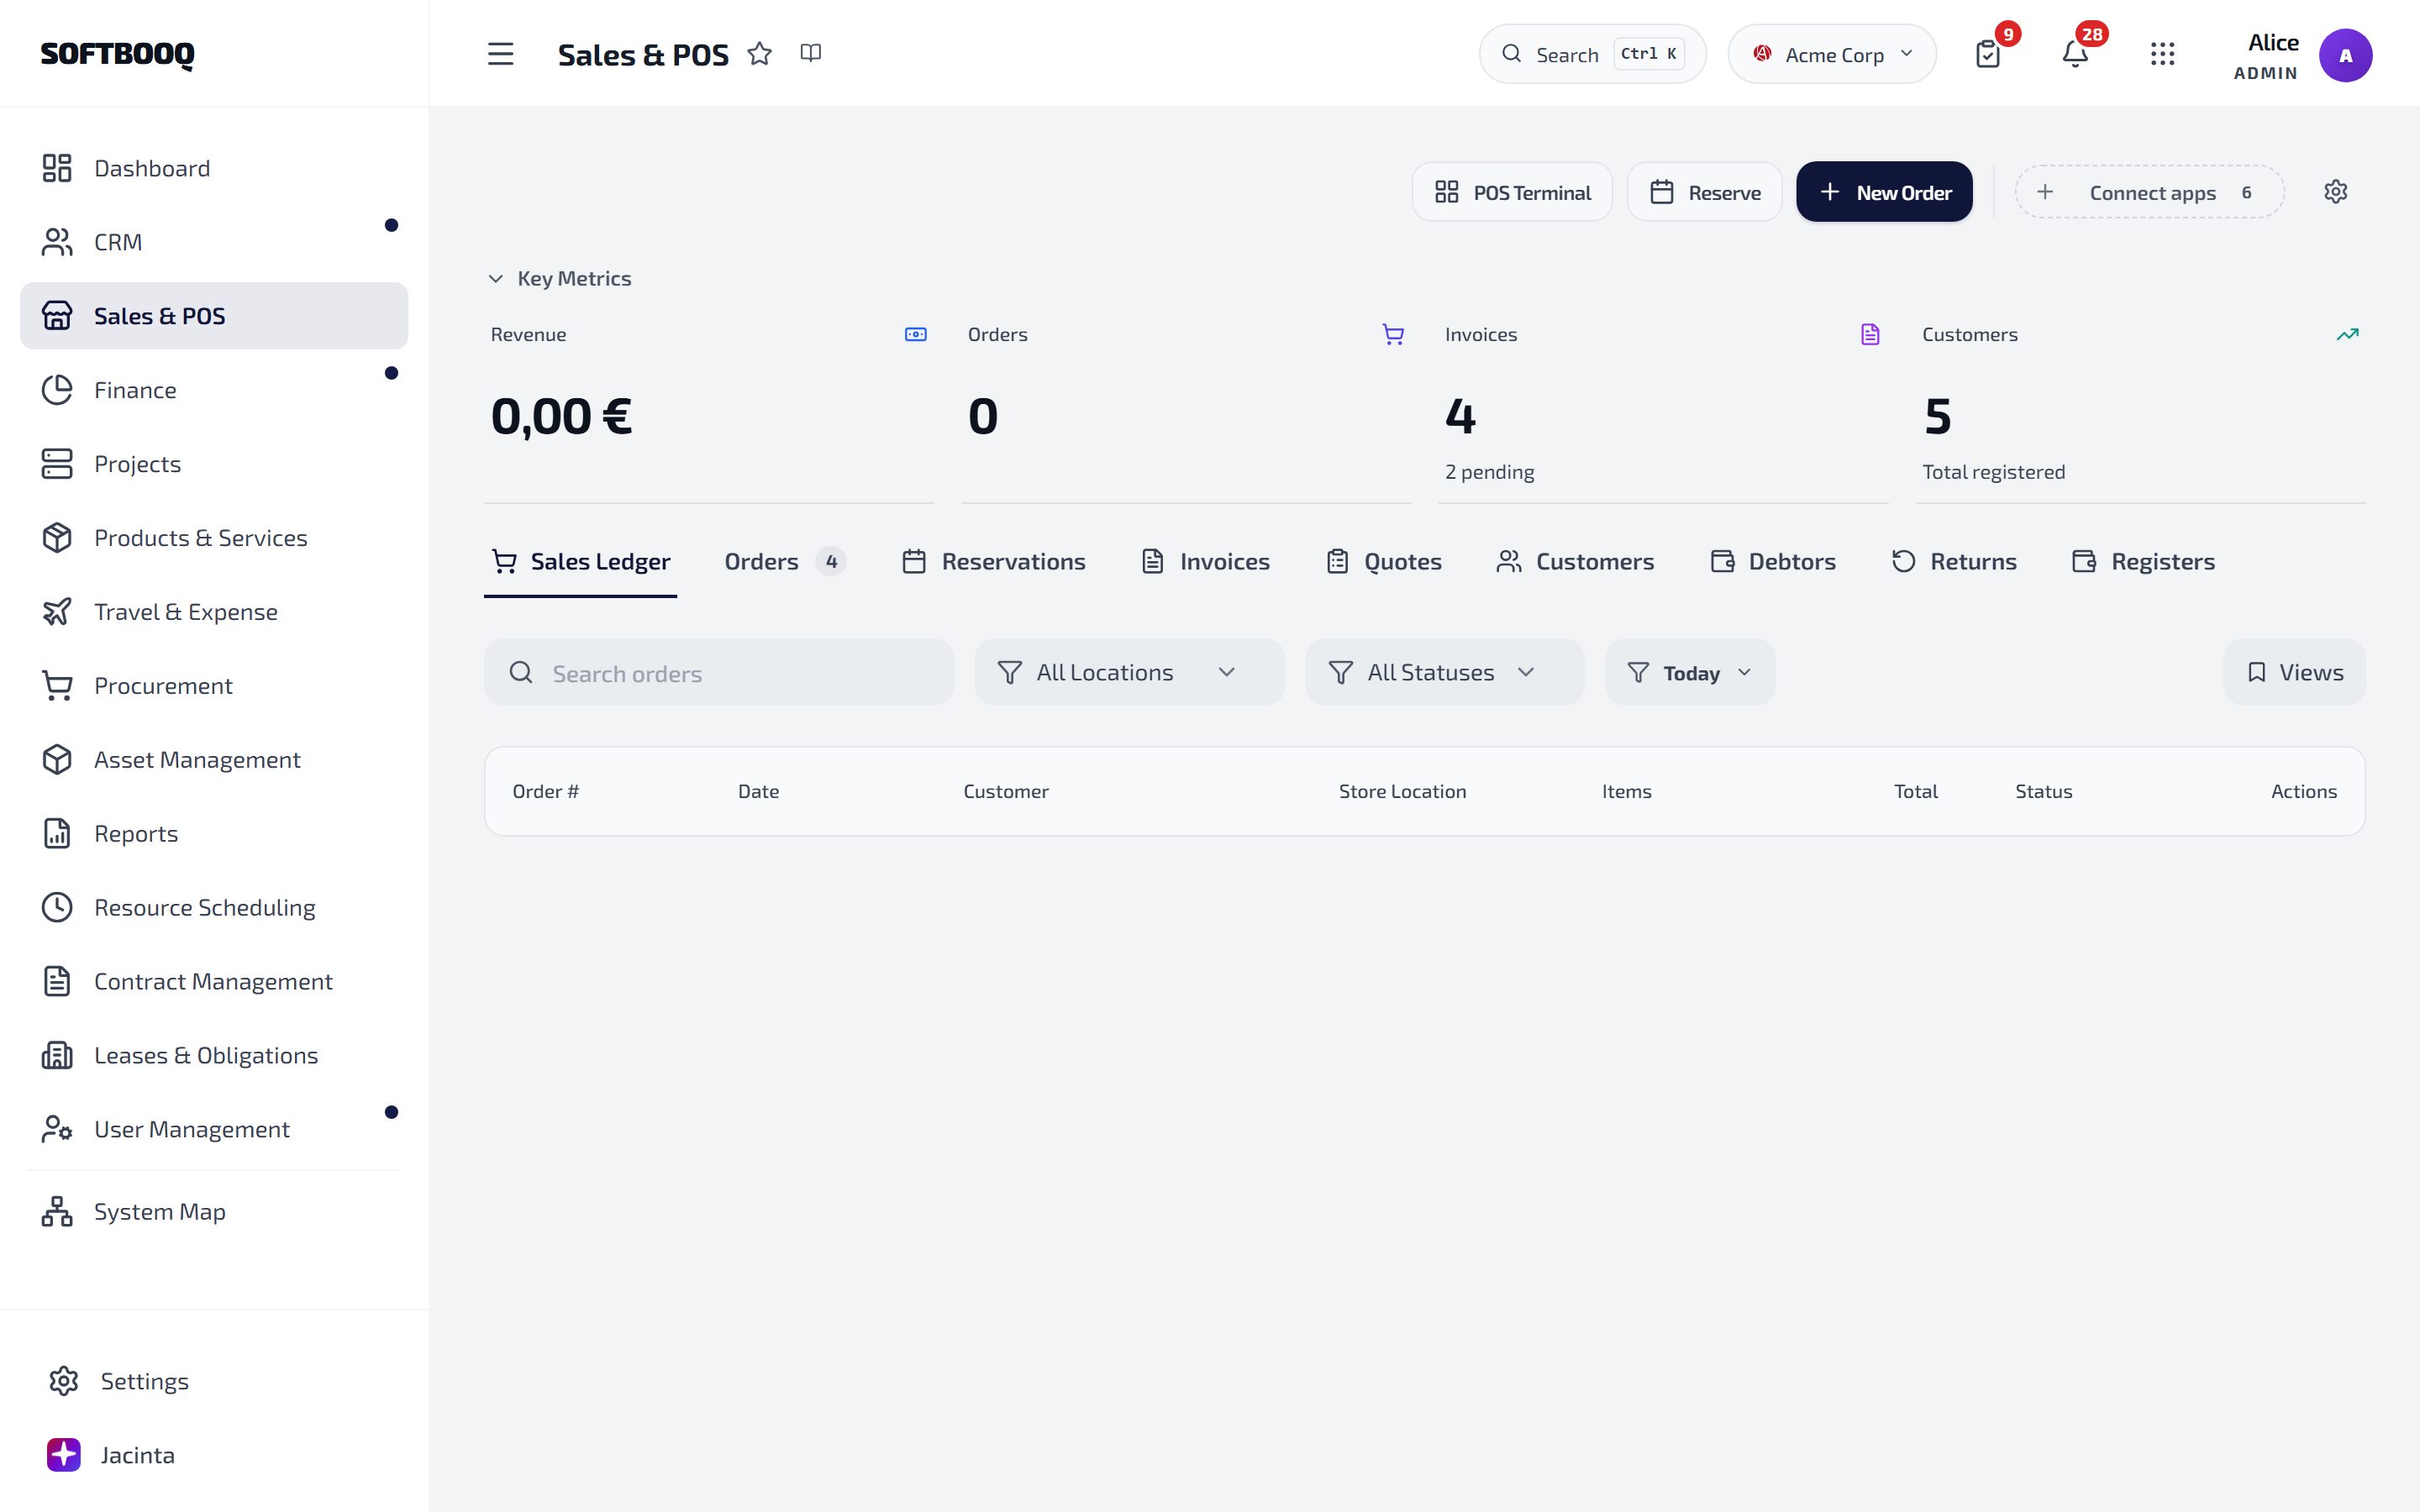Favorite Sales & POS with the star icon
The width and height of the screenshot is (2420, 1512).
pos(760,54)
